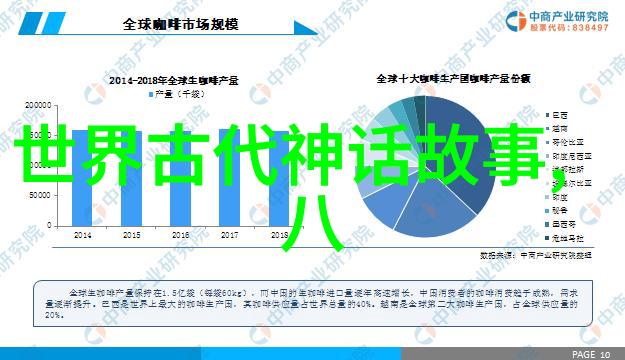Select the 2016 production bar
Viewport: 625px width, 360px height.
181,178
